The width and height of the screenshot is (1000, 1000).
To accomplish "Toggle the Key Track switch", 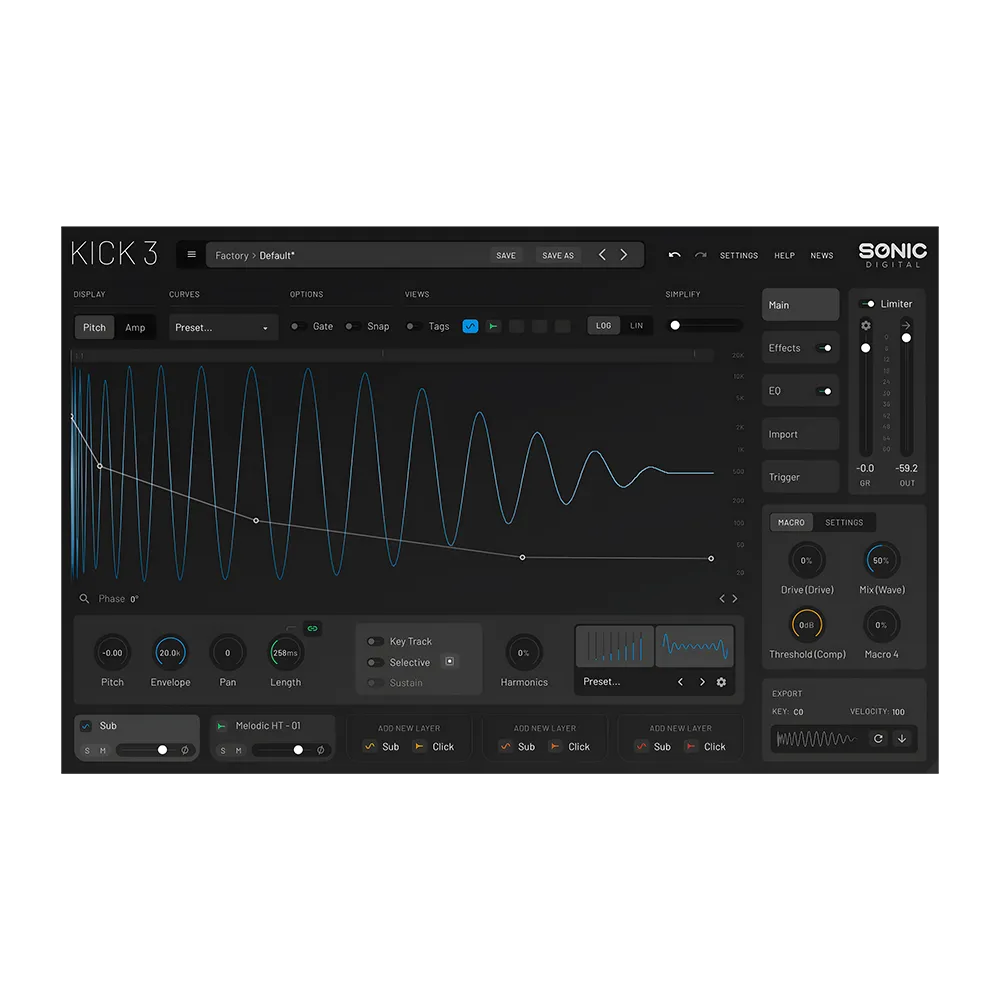I will (375, 641).
